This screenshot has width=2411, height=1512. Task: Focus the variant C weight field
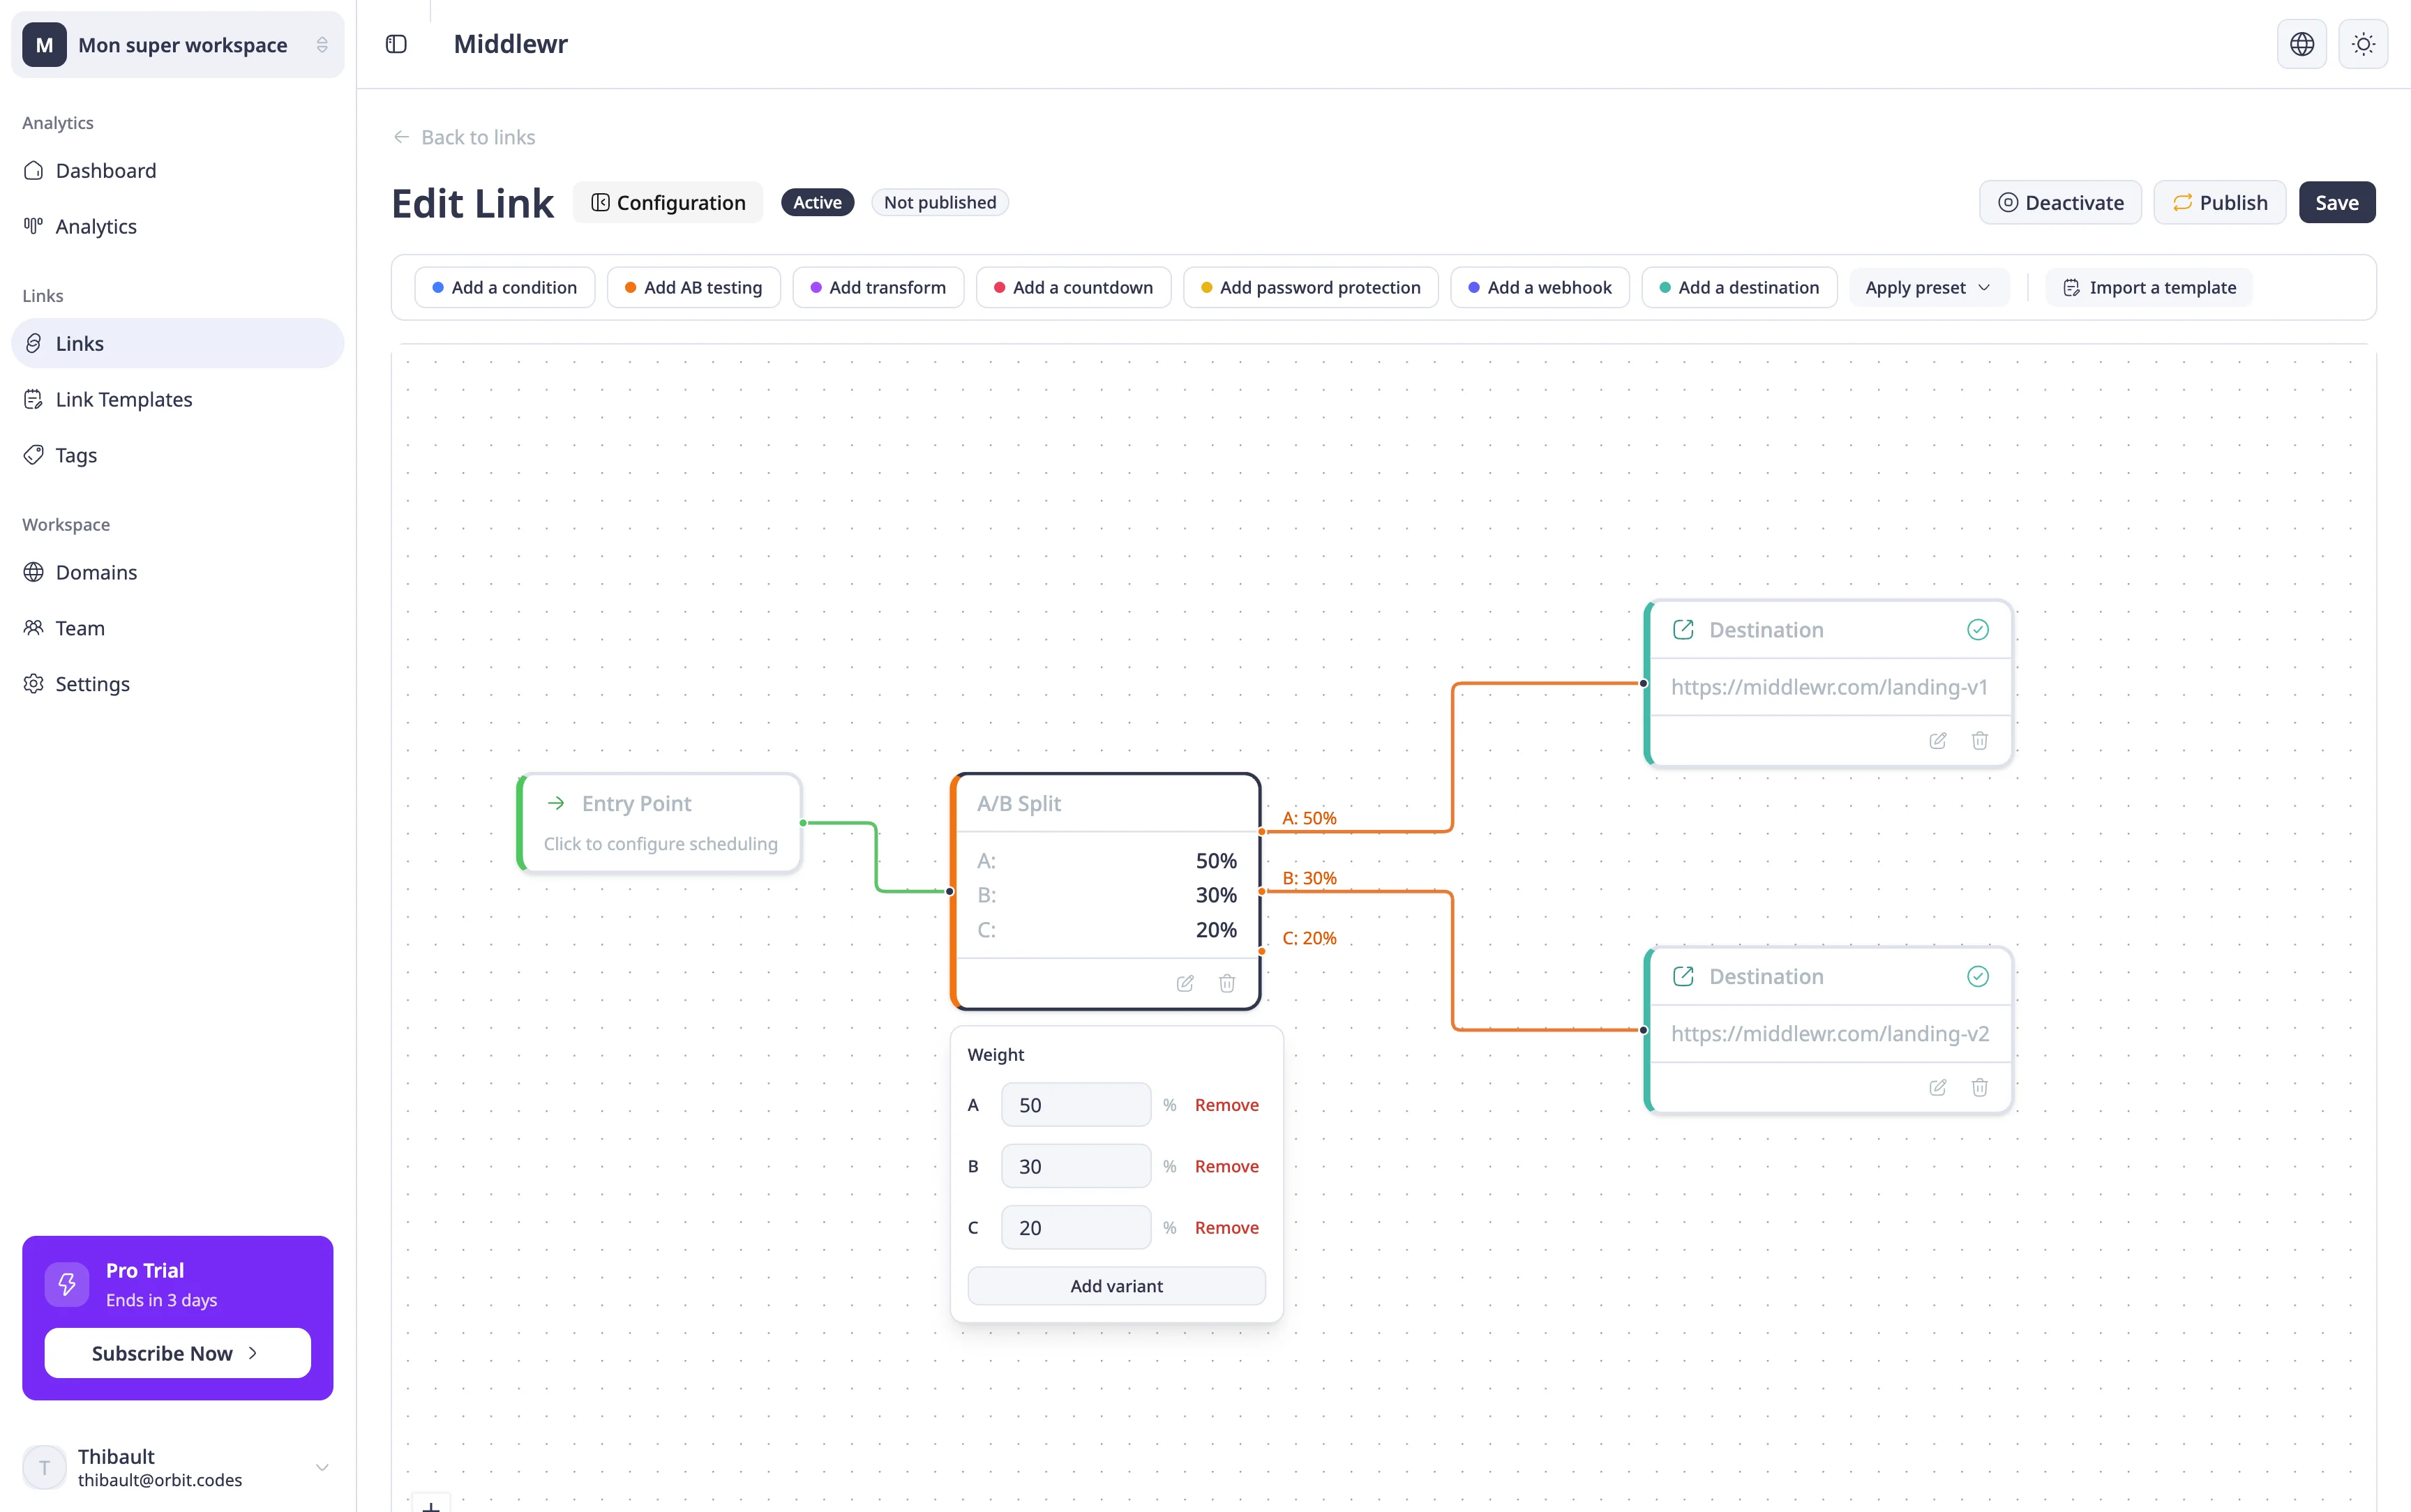(1076, 1228)
